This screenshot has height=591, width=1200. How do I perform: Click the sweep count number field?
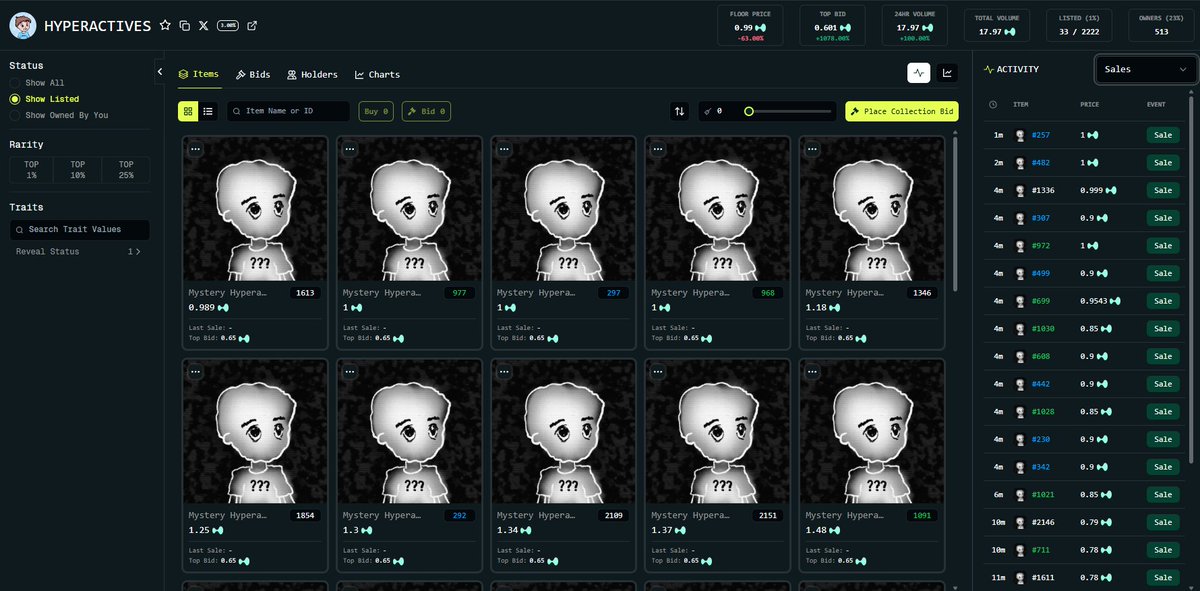coord(718,111)
